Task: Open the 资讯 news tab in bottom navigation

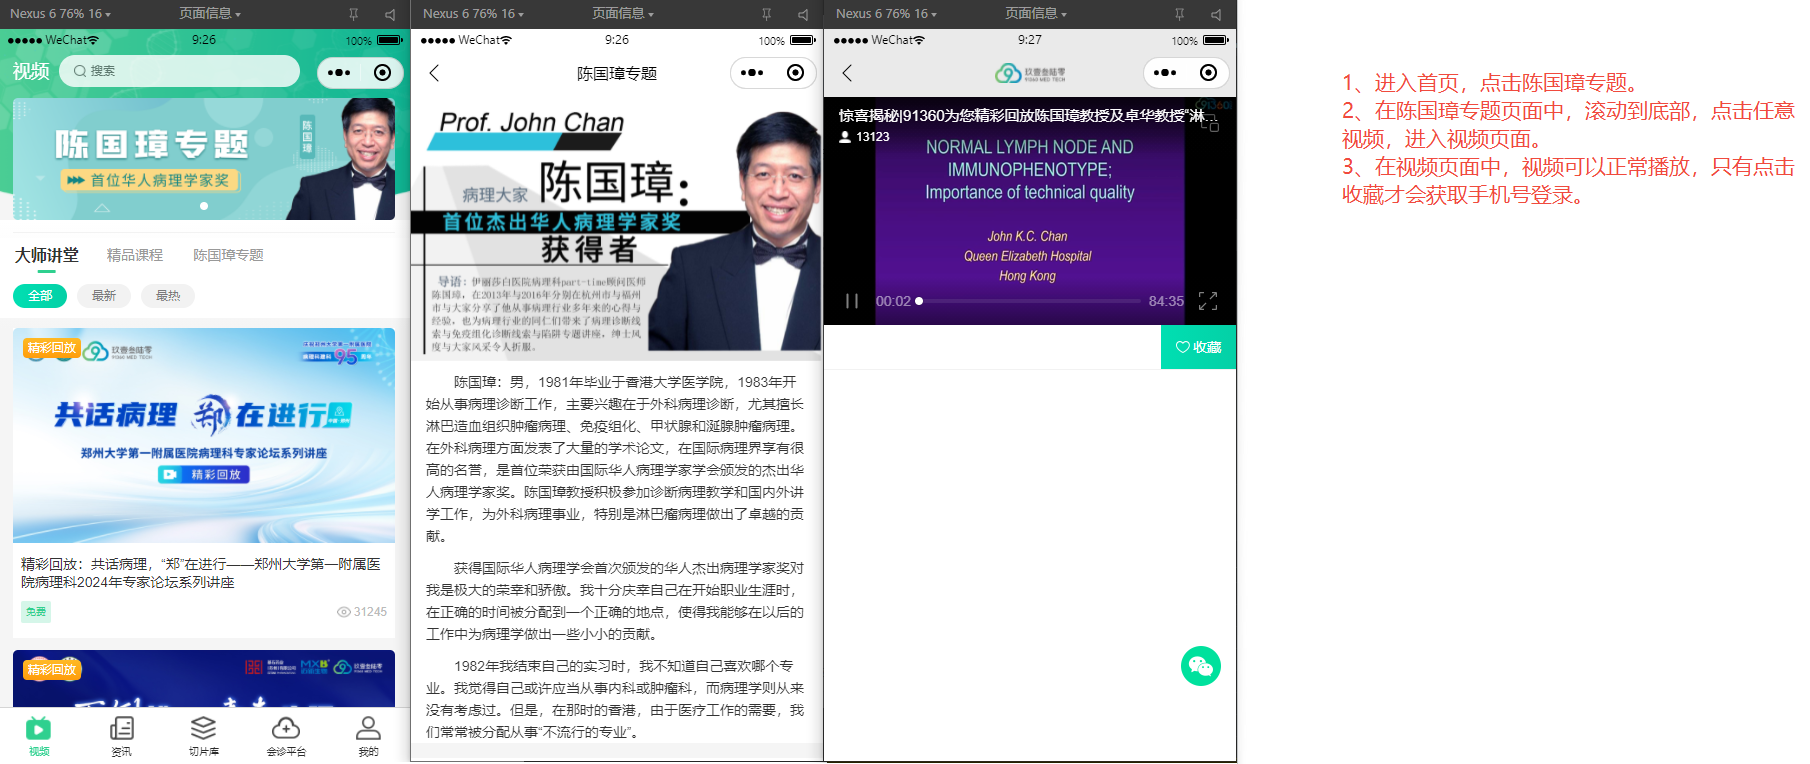Action: tap(121, 736)
